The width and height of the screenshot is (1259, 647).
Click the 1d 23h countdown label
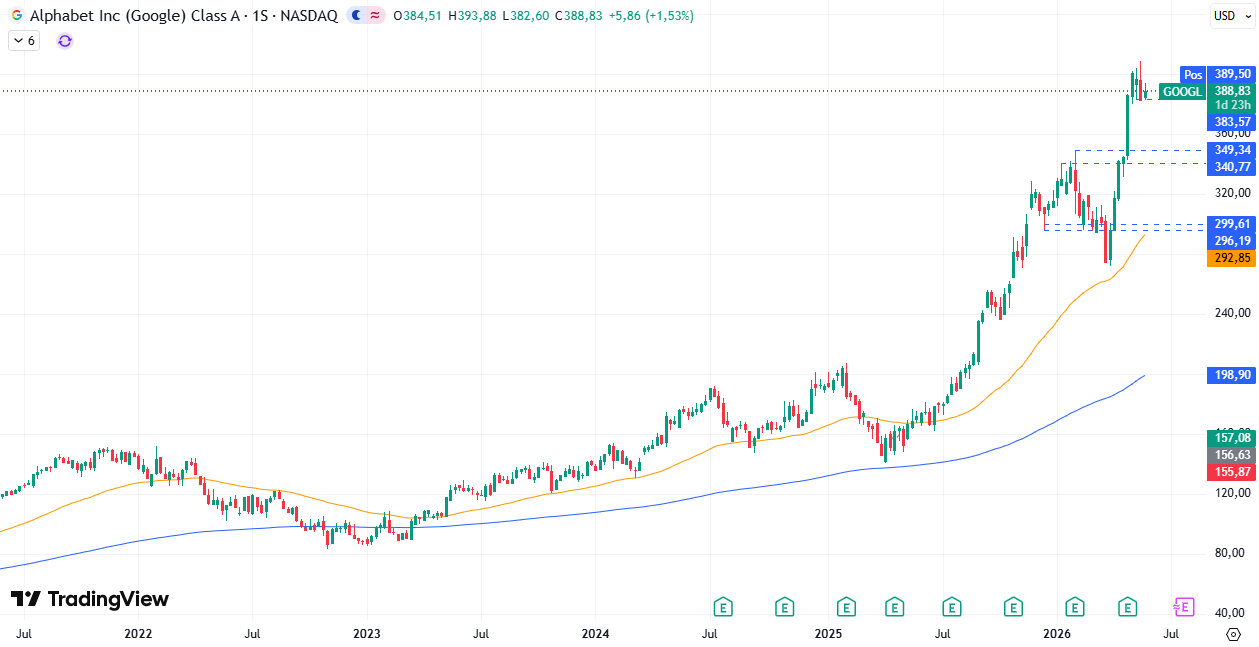pyautogui.click(x=1231, y=105)
